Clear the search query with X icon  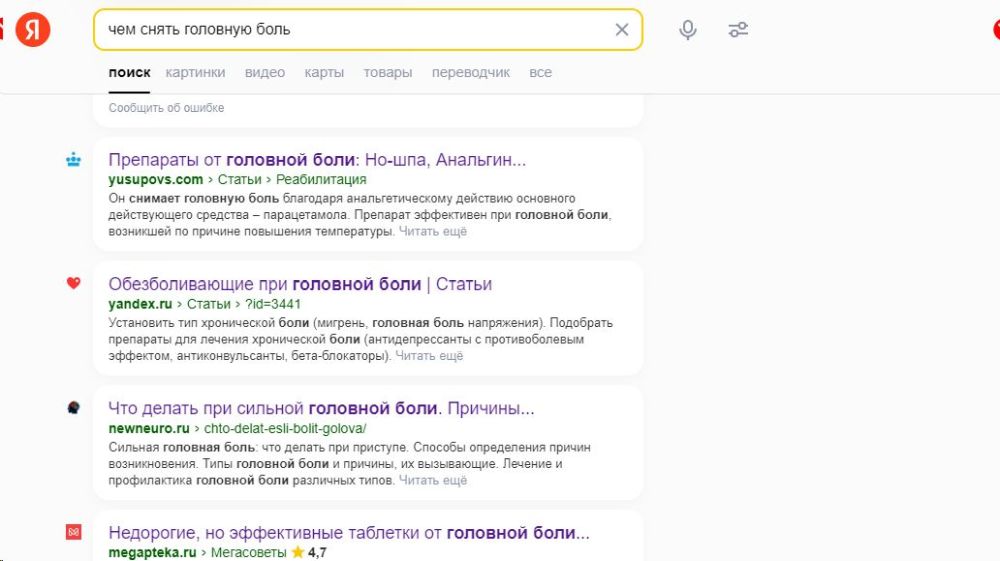622,30
